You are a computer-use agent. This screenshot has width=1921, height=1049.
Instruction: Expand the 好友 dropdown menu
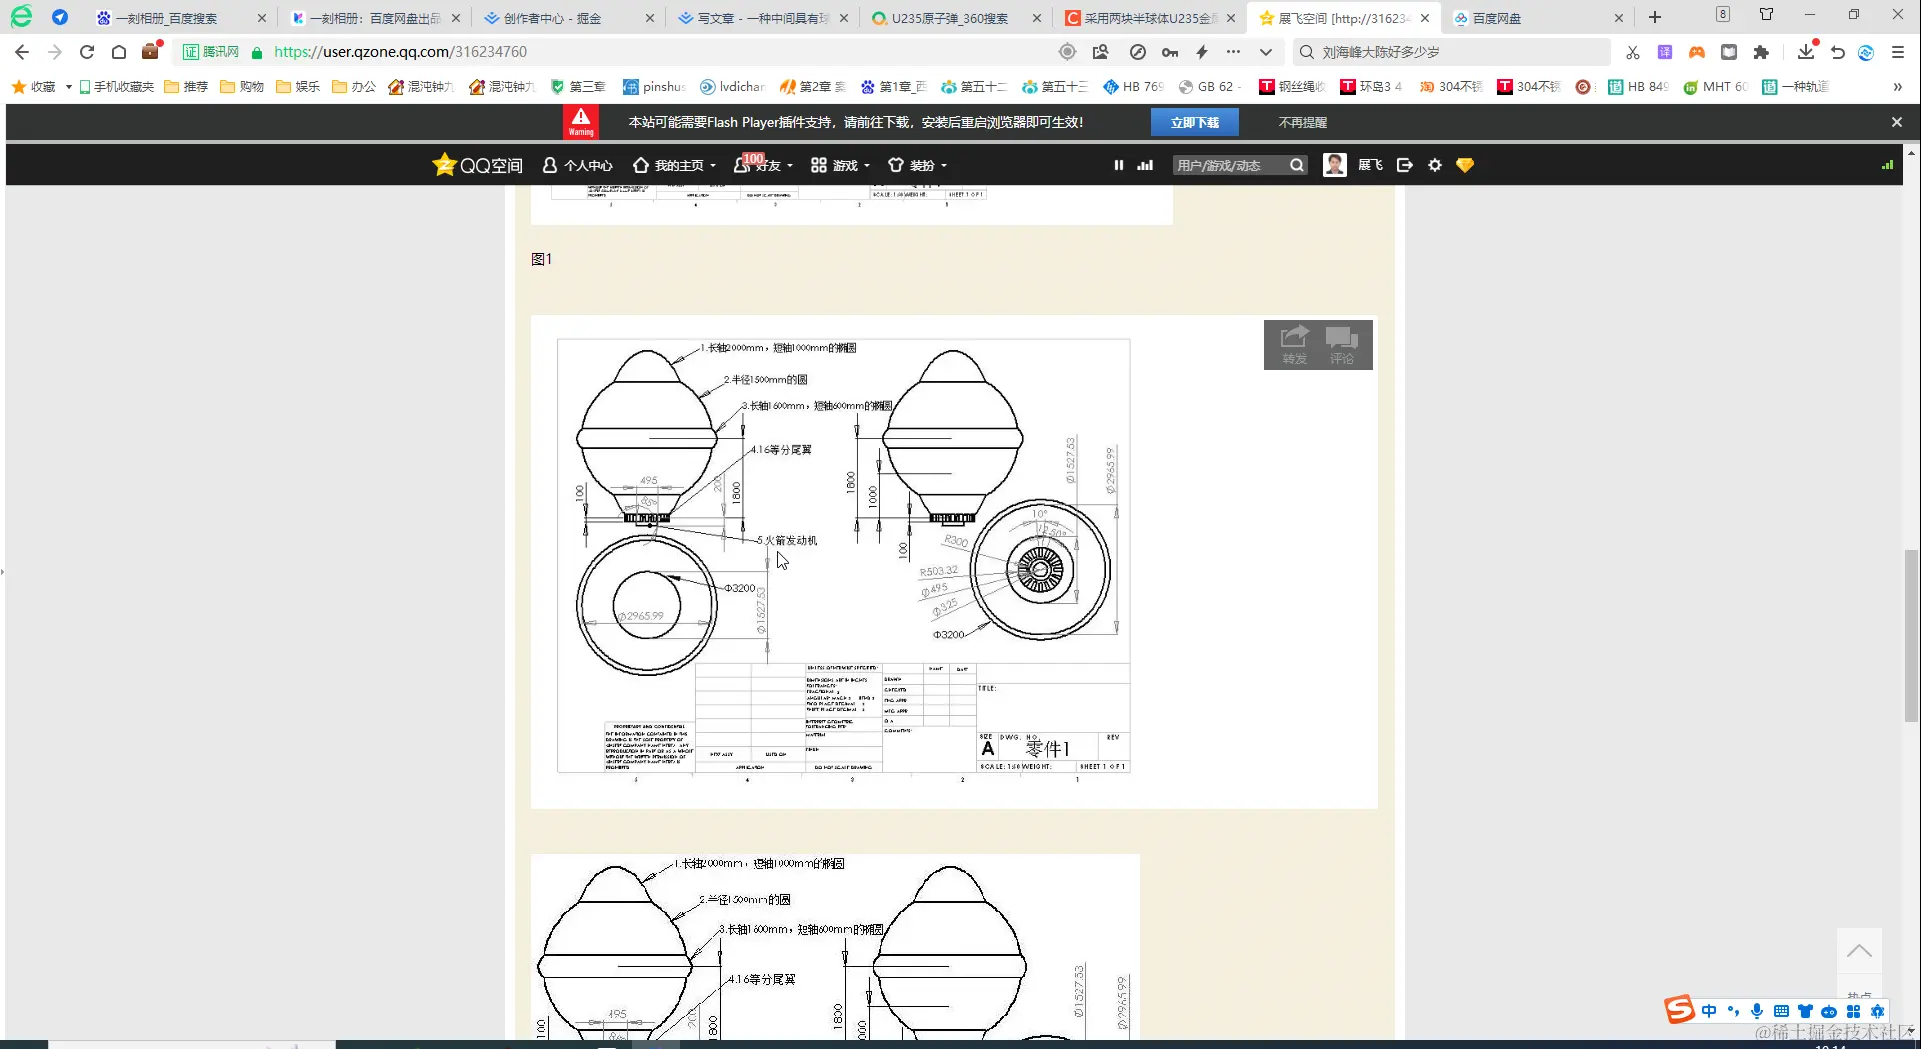[x=790, y=166]
